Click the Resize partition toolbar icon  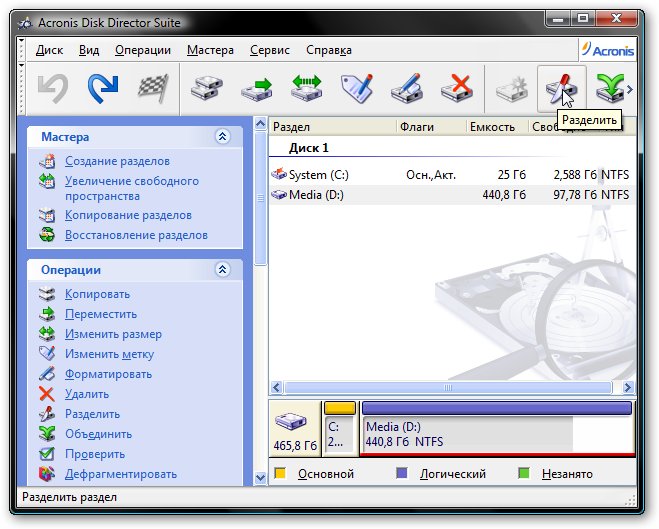tap(306, 89)
